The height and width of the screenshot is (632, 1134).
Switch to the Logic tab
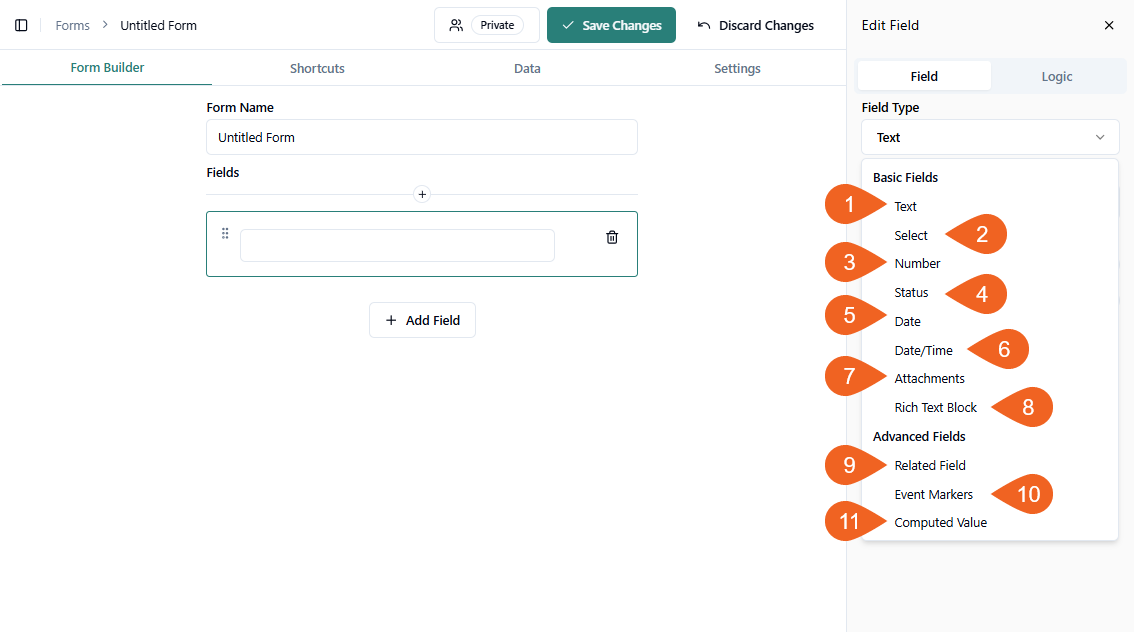click(x=1056, y=76)
